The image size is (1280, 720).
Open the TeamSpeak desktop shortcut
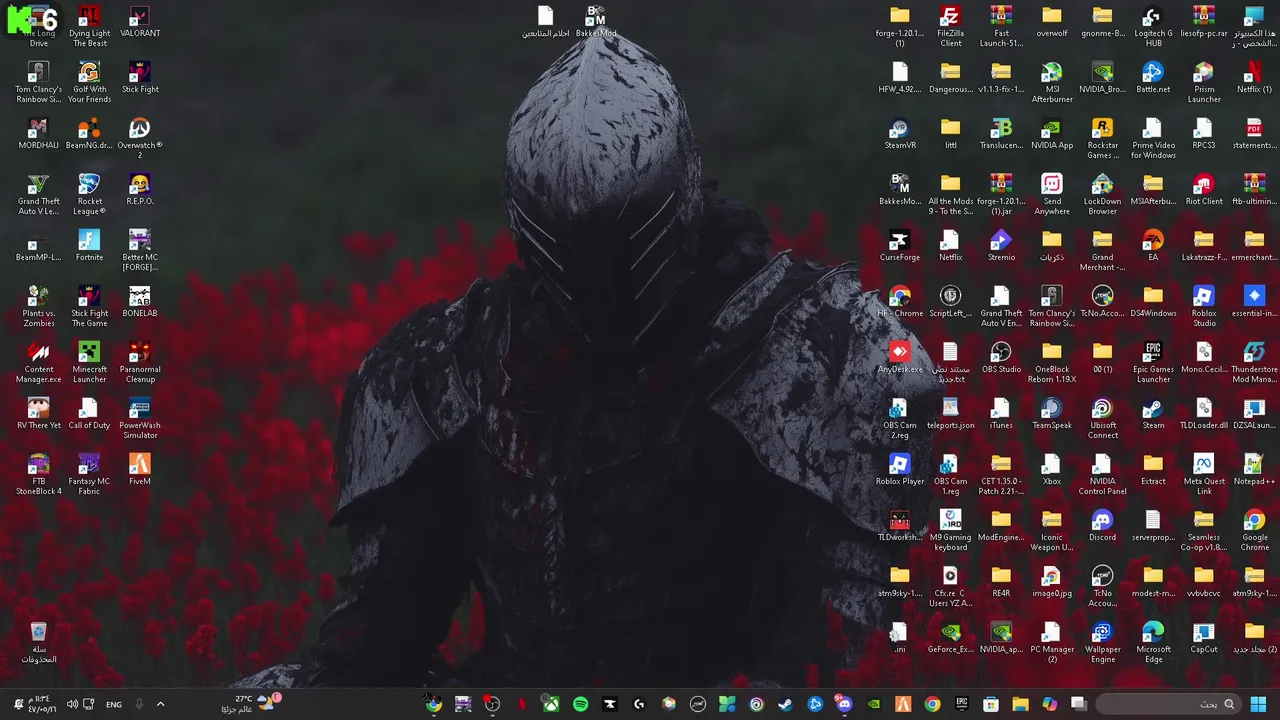point(1052,415)
